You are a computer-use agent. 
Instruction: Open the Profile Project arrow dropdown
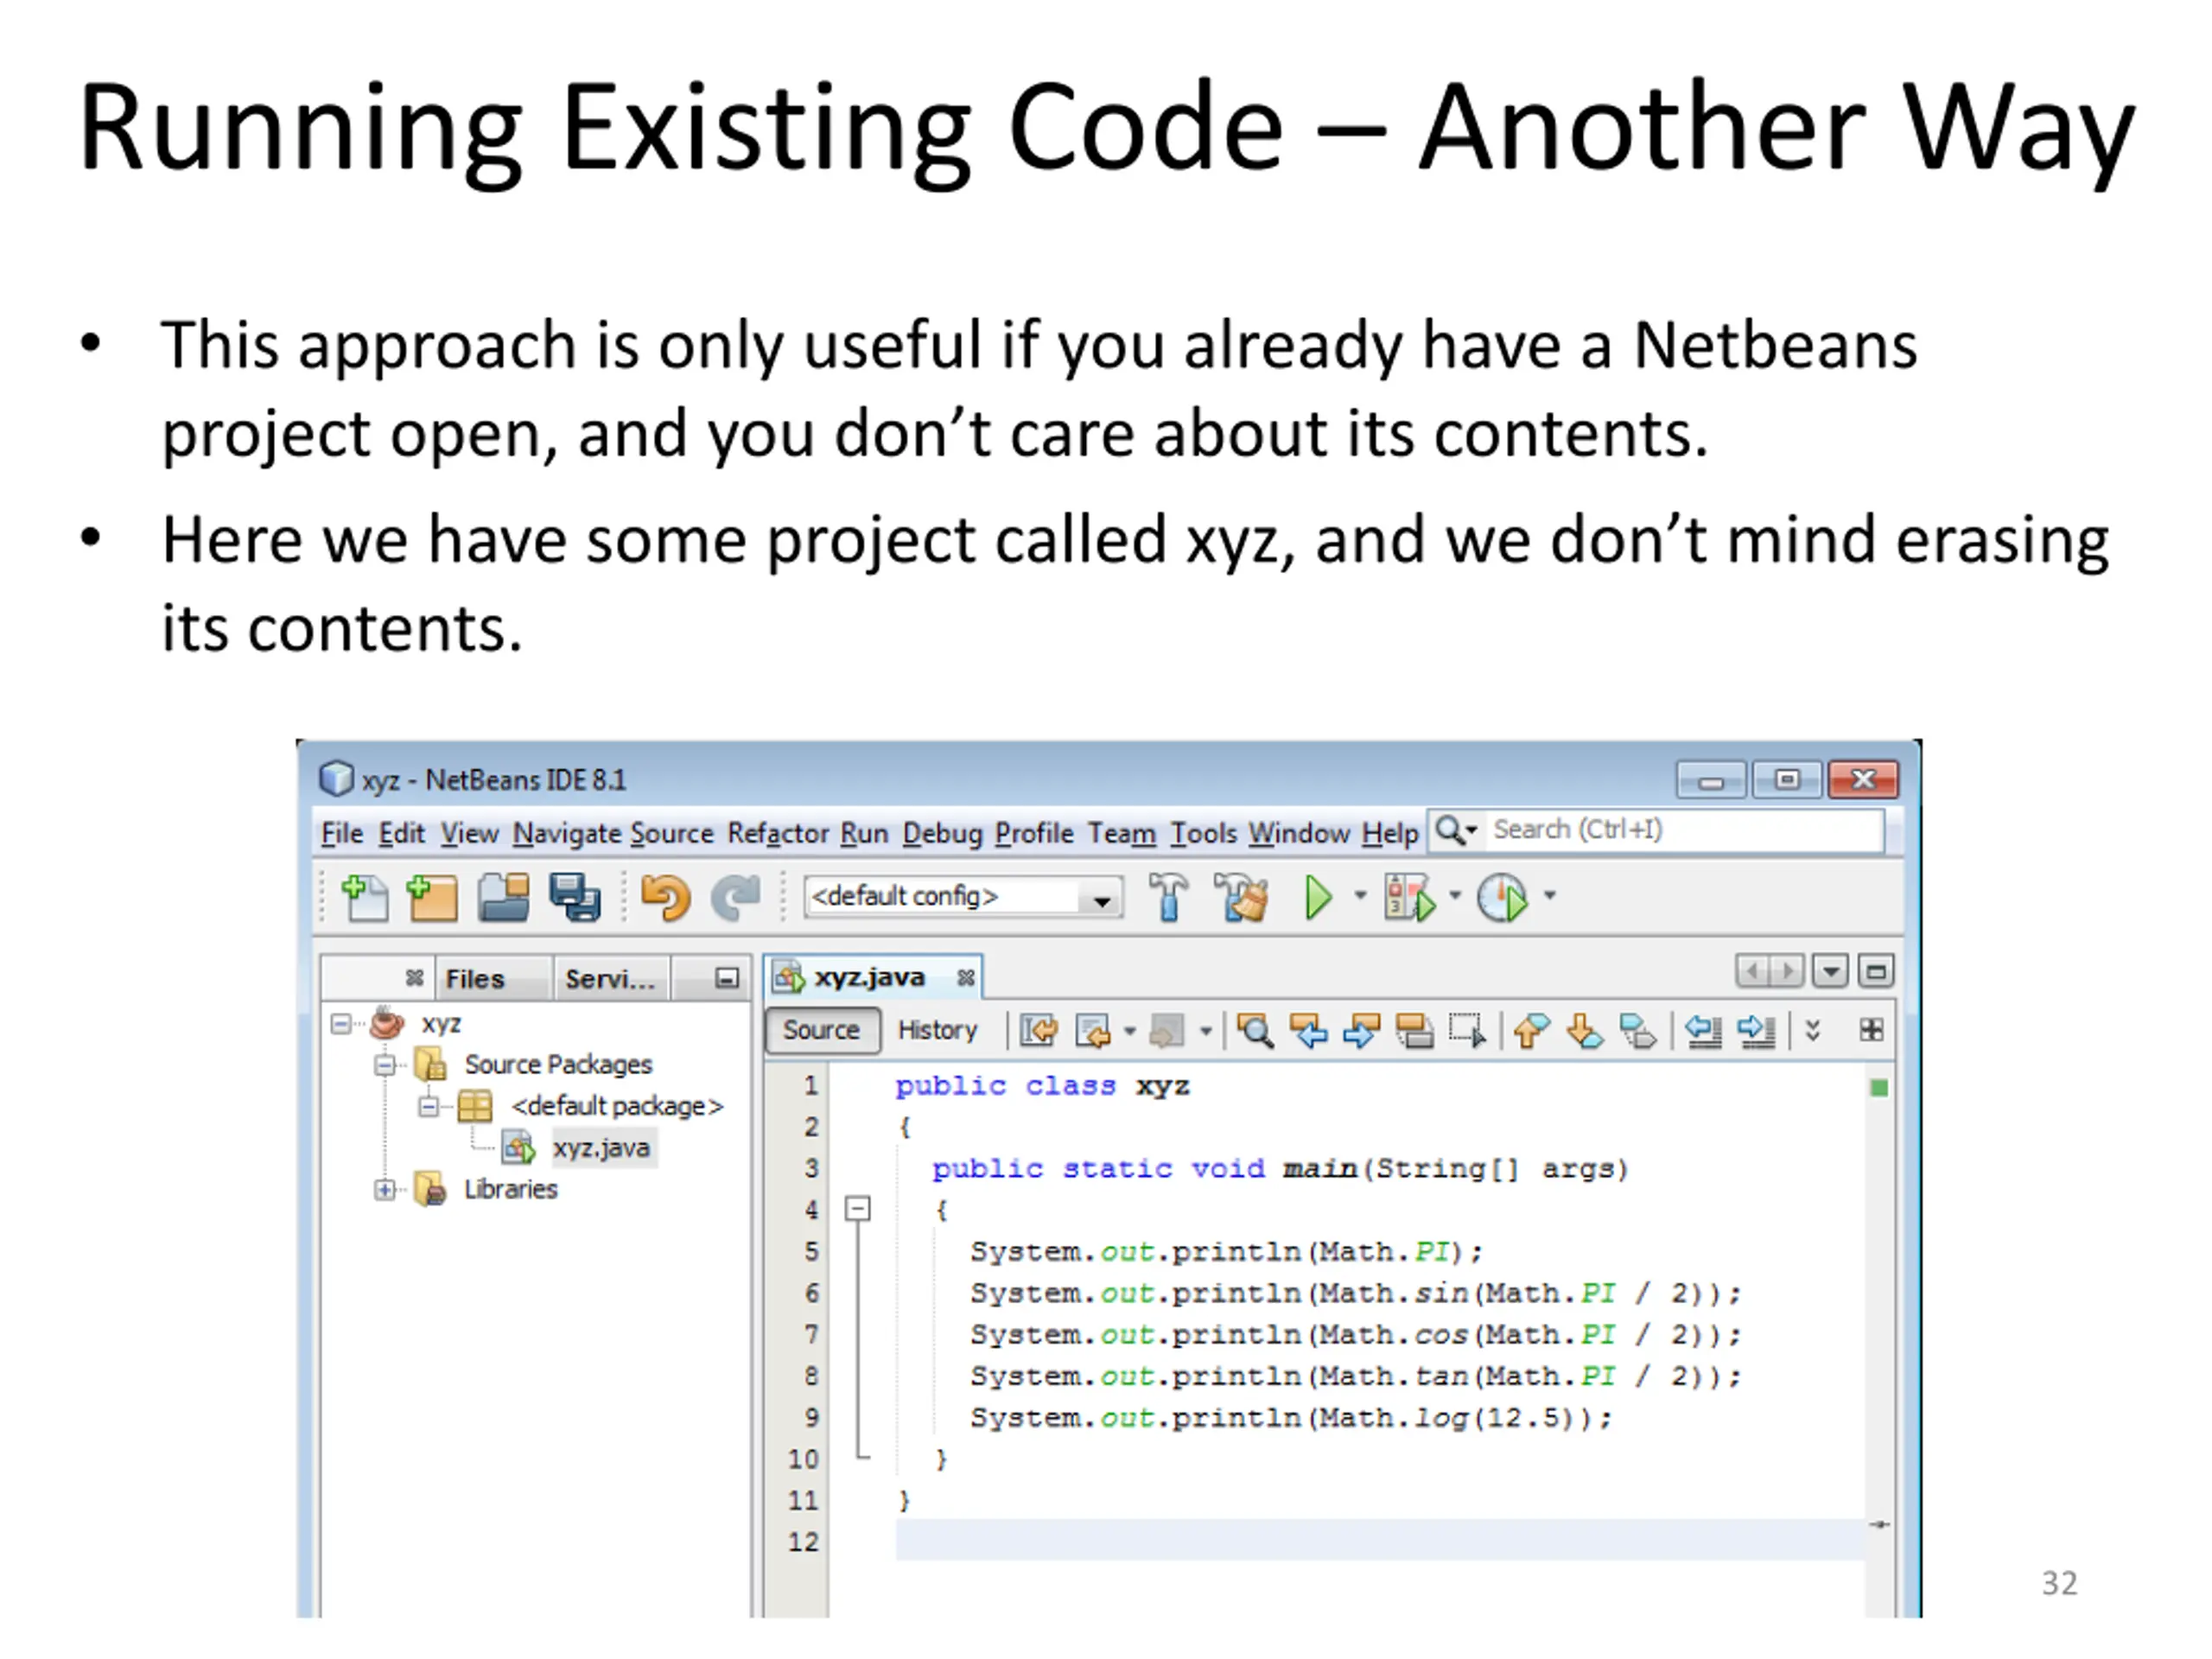coord(1549,895)
